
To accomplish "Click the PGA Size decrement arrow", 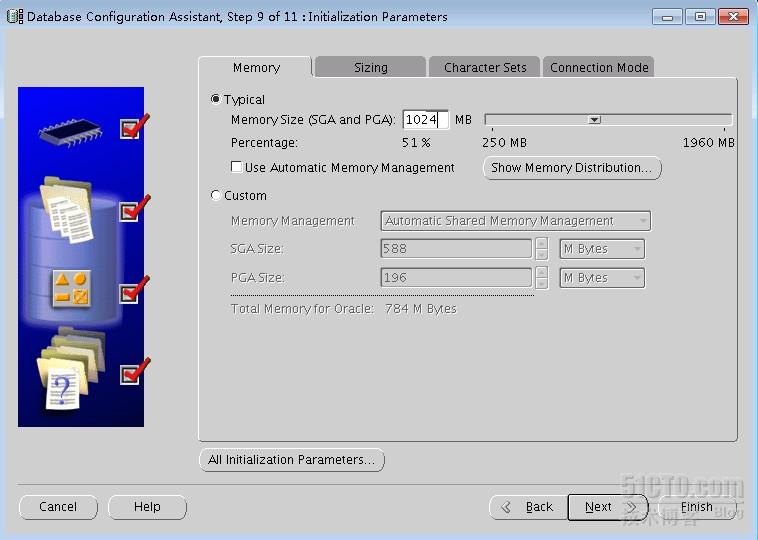I will tap(542, 283).
